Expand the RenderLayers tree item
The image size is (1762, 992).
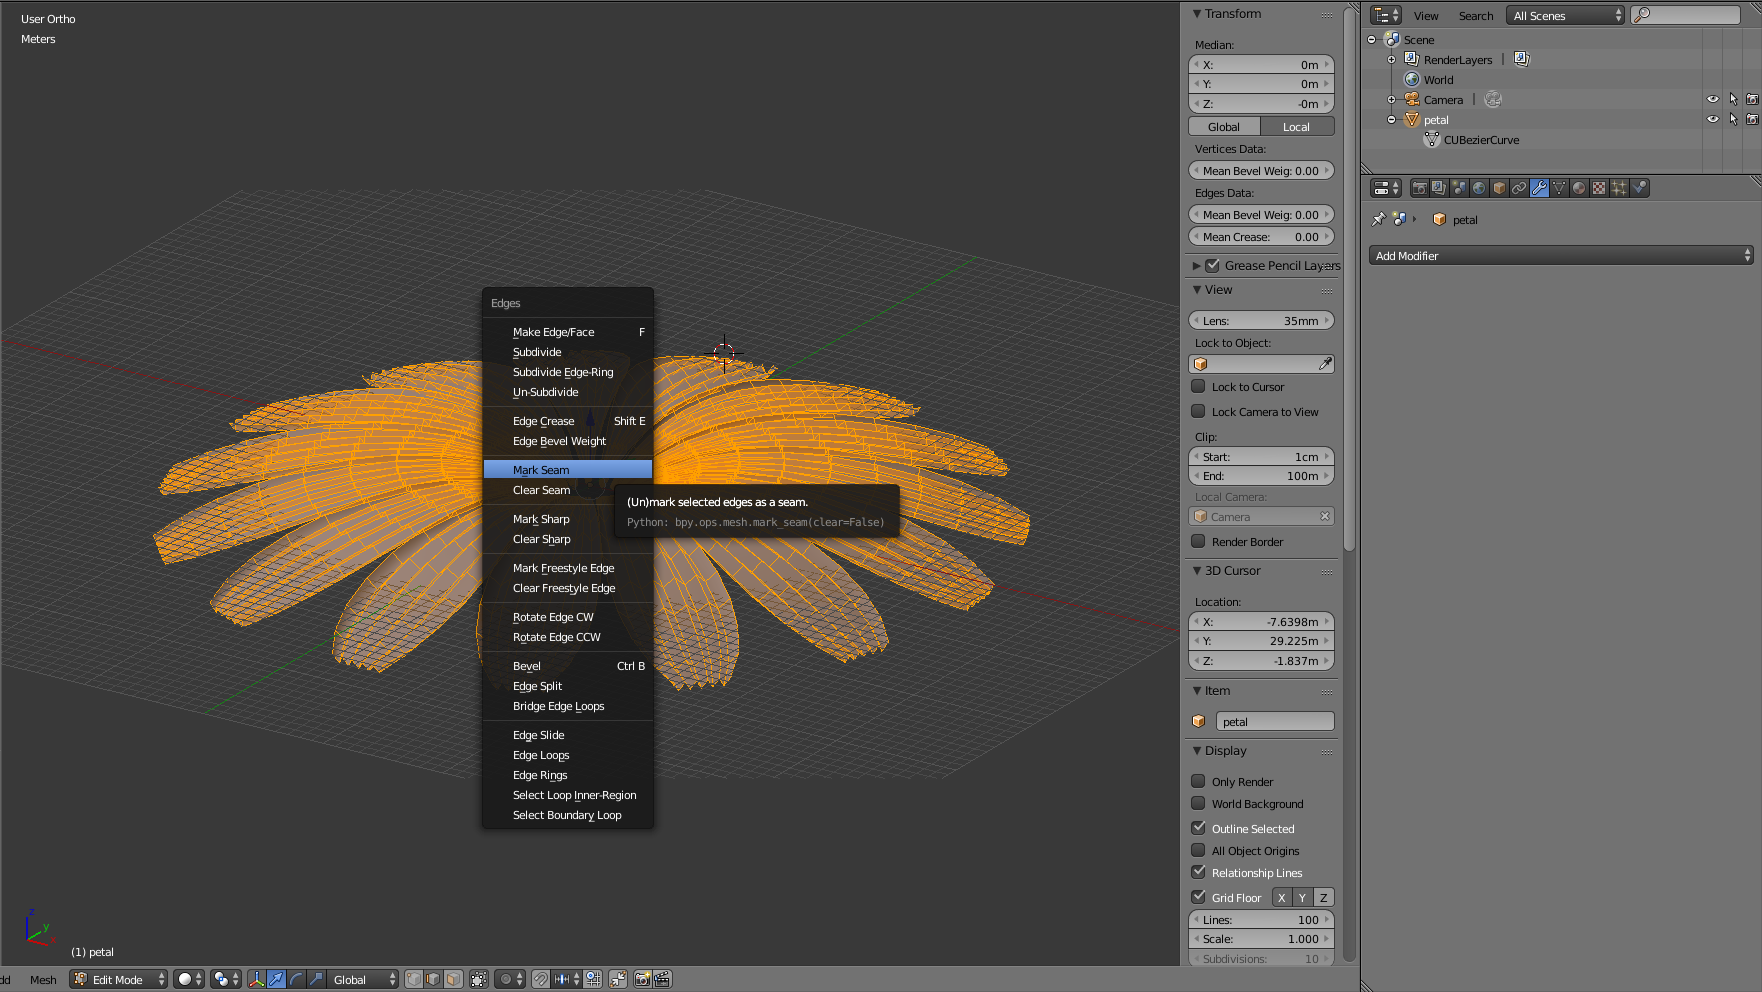1391,60
